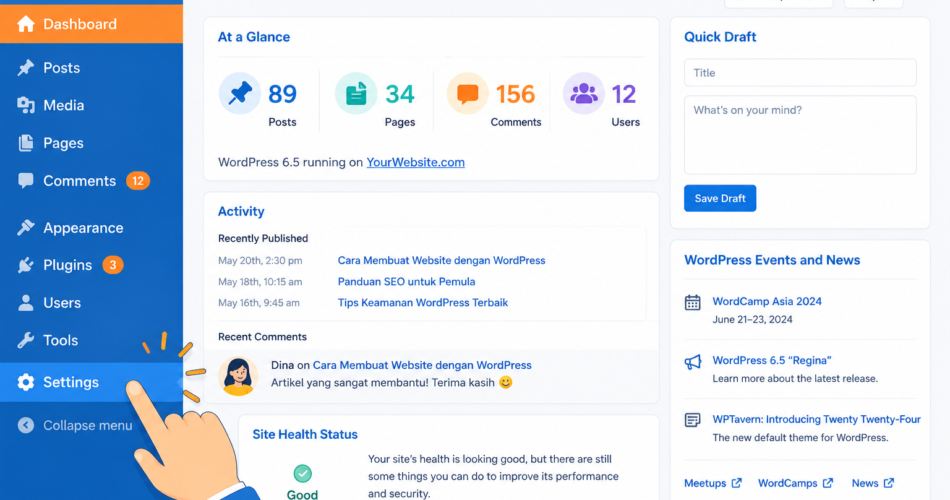Viewport: 950px width, 500px height.
Task: Click the orange 3 badge on Plugins
Action: 113,265
